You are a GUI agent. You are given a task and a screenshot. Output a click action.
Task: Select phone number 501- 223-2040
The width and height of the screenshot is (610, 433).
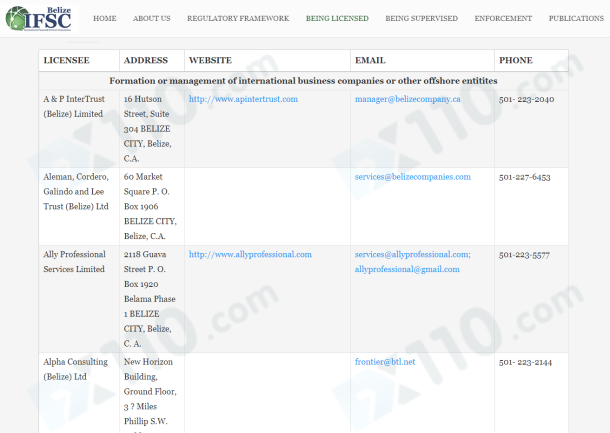527,100
